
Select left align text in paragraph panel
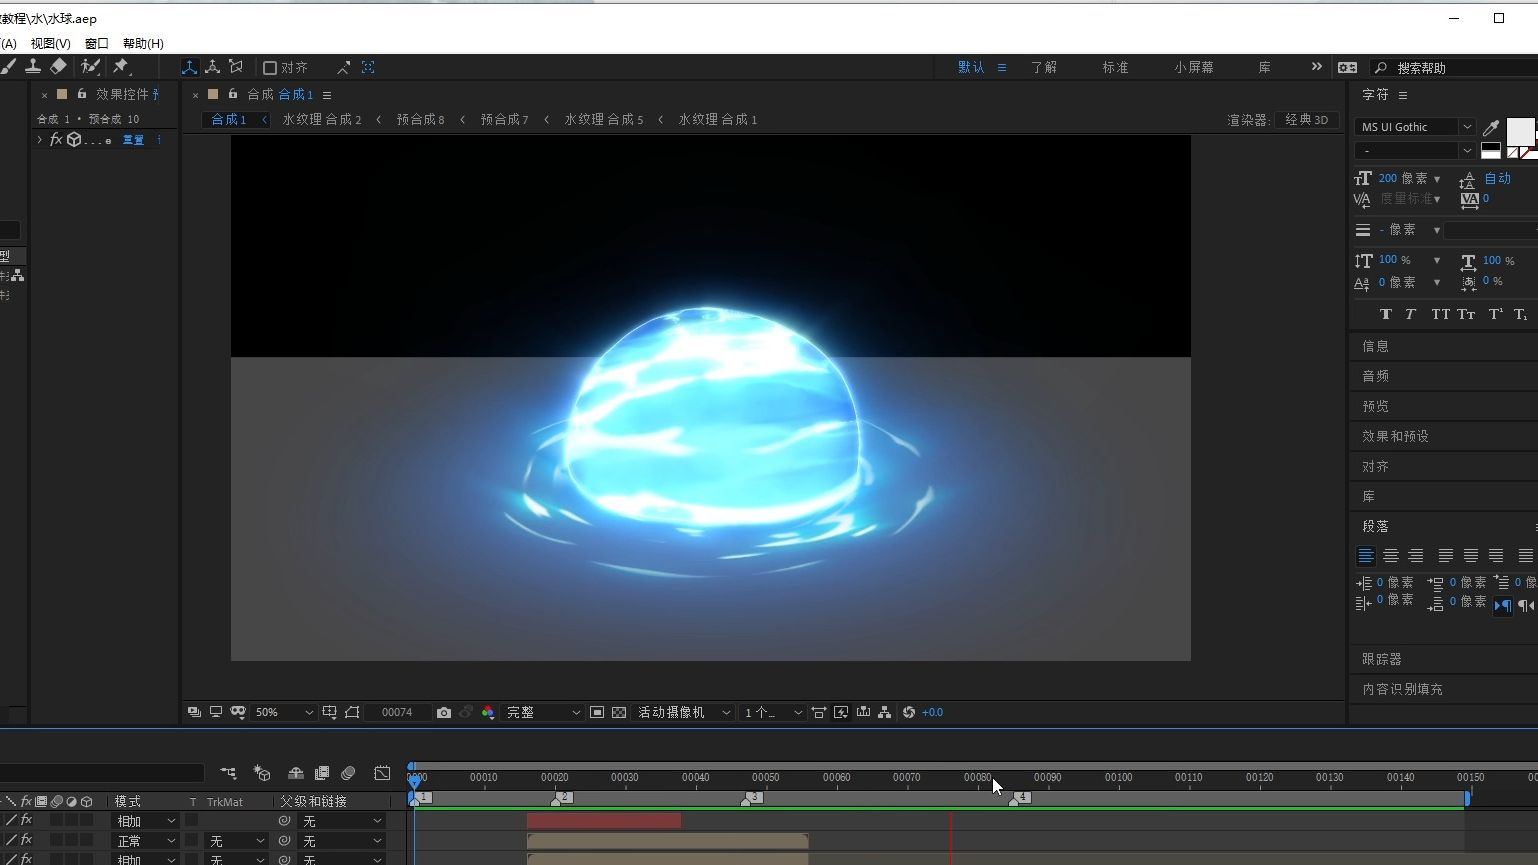pos(1365,556)
